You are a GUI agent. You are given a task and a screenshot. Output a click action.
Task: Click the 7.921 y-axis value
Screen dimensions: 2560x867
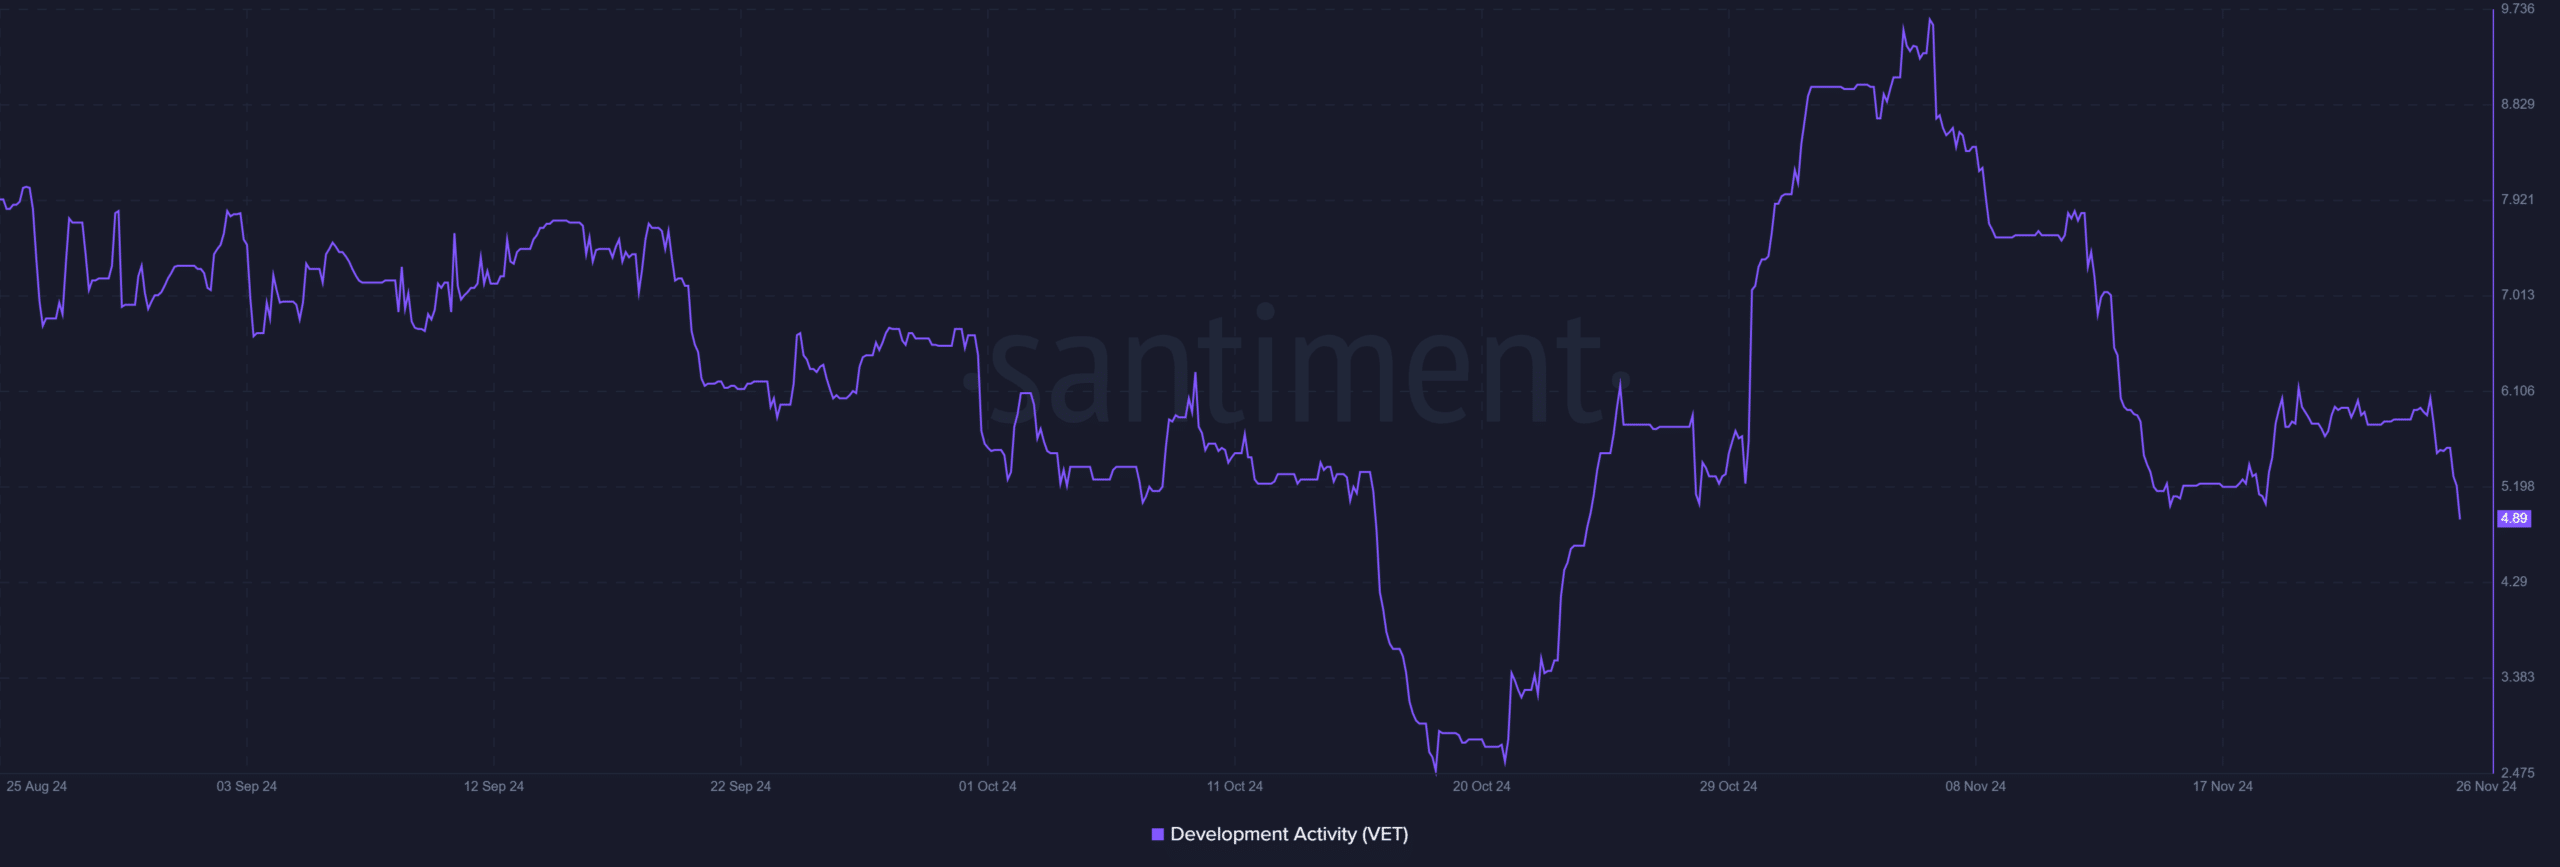click(x=2518, y=199)
